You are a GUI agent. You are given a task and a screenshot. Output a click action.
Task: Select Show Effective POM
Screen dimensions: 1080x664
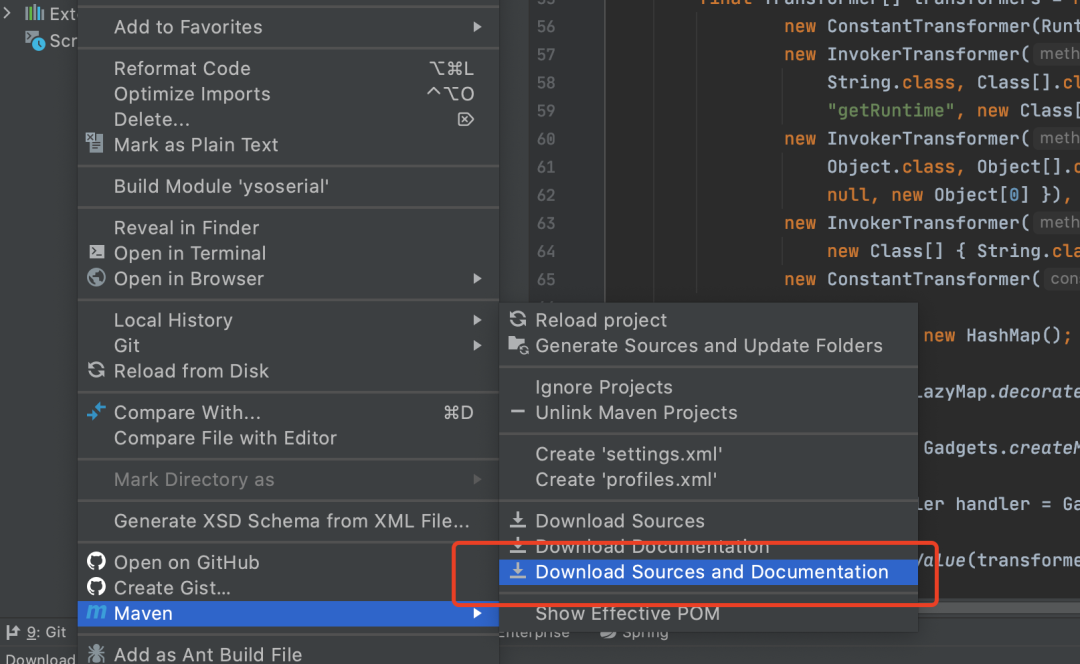pyautogui.click(x=627, y=613)
